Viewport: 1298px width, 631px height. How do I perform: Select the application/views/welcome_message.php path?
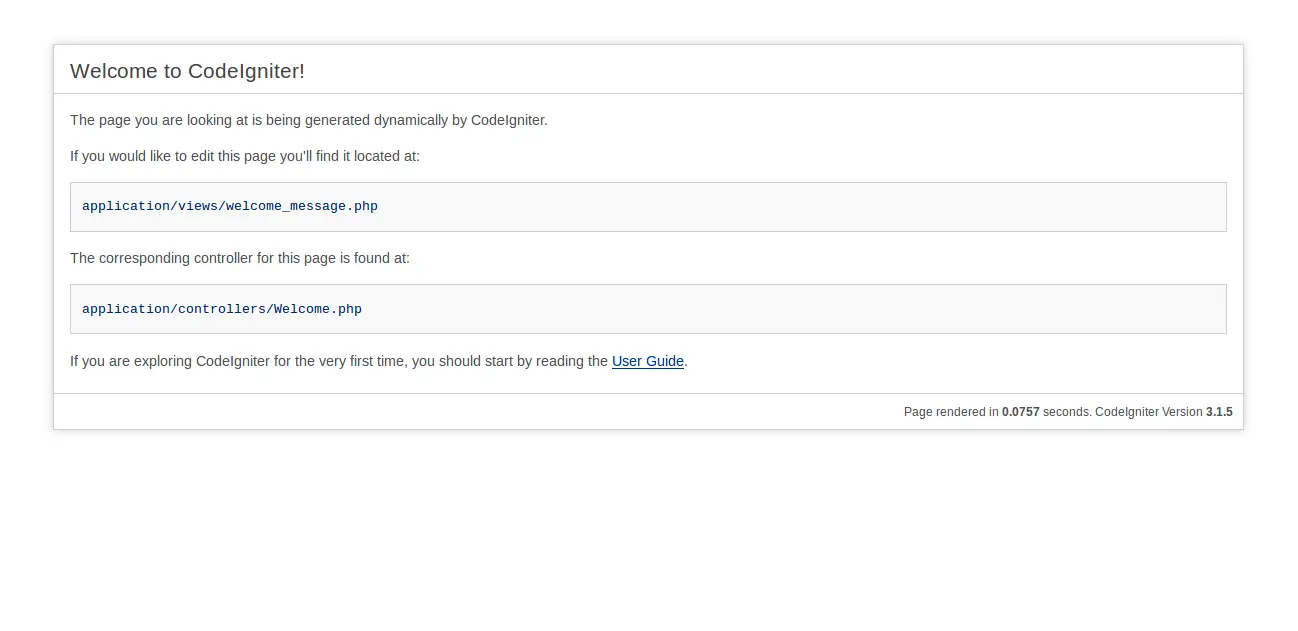(x=230, y=207)
